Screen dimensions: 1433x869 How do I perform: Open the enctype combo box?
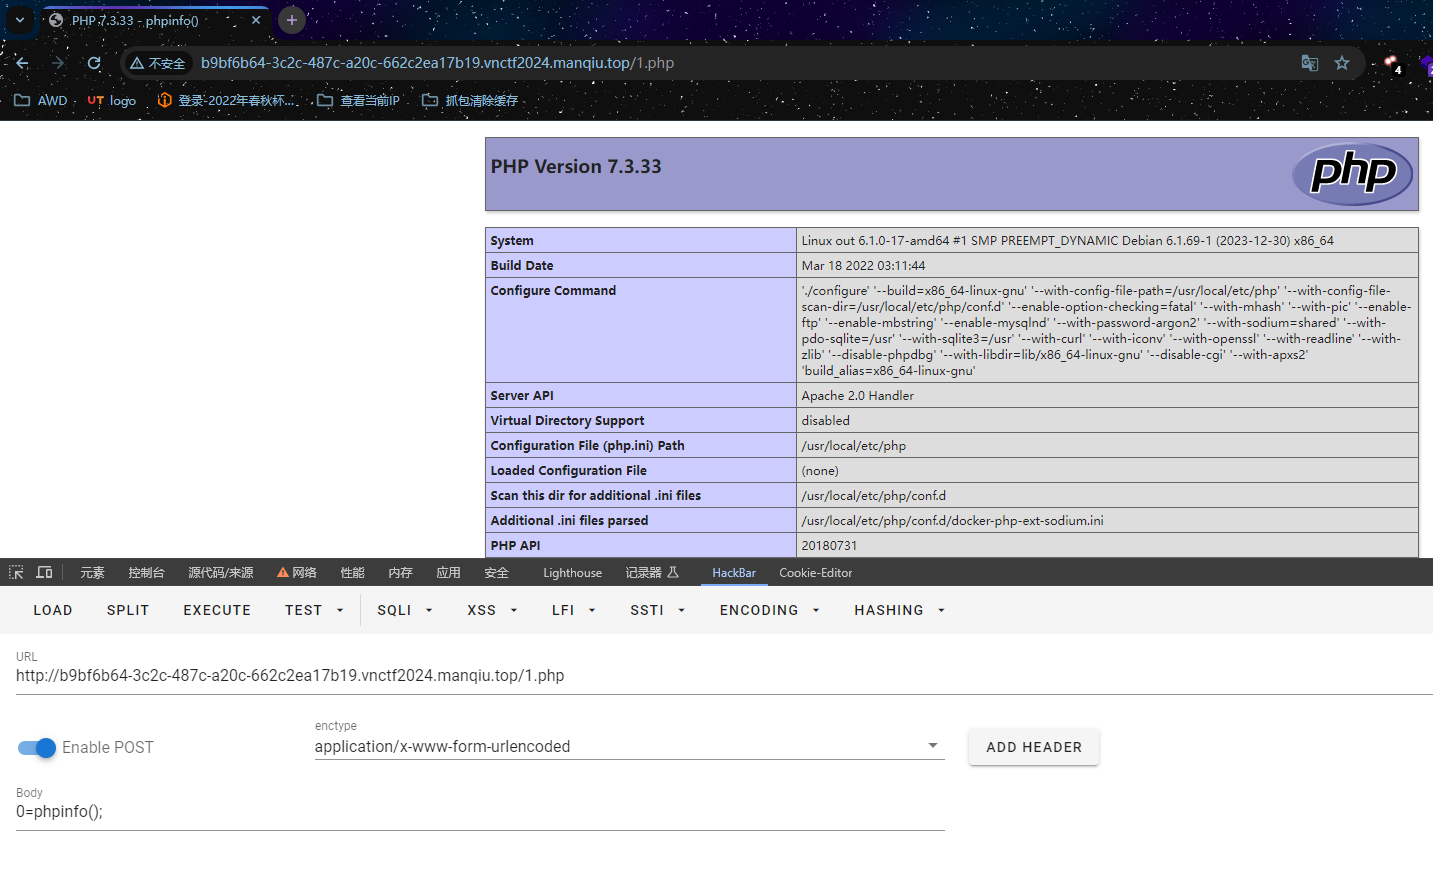click(629, 746)
